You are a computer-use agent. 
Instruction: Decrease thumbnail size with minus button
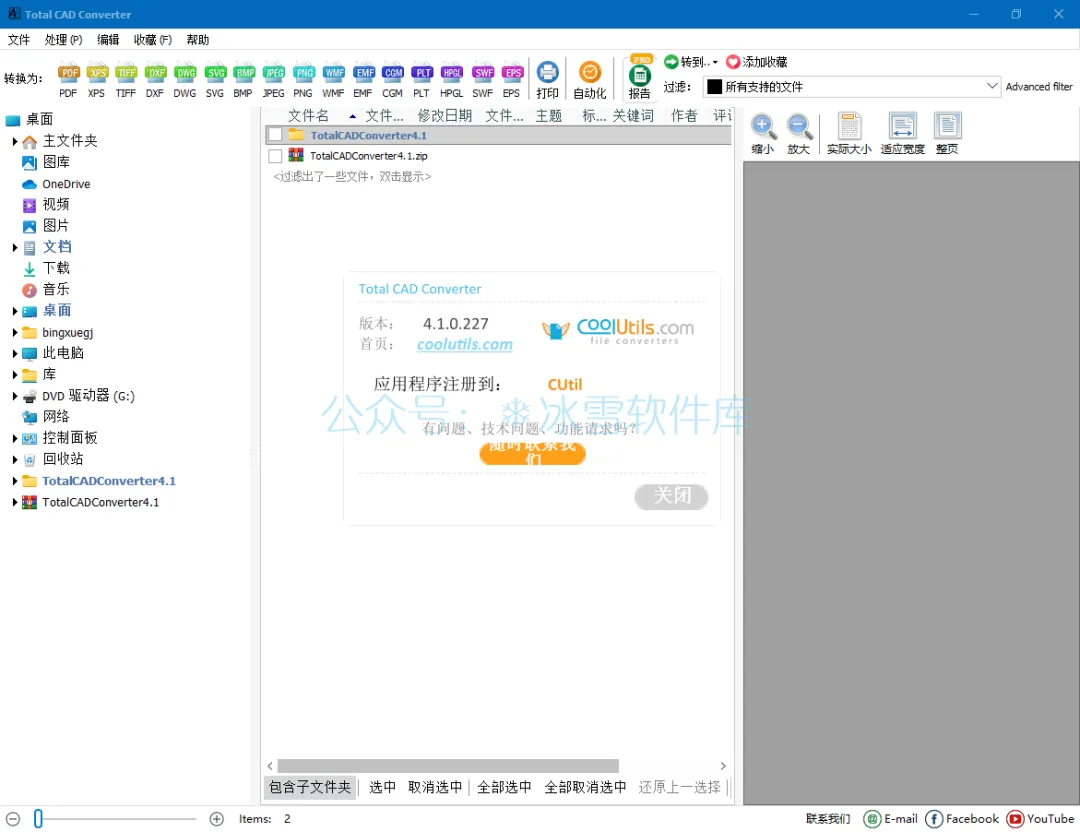13,819
